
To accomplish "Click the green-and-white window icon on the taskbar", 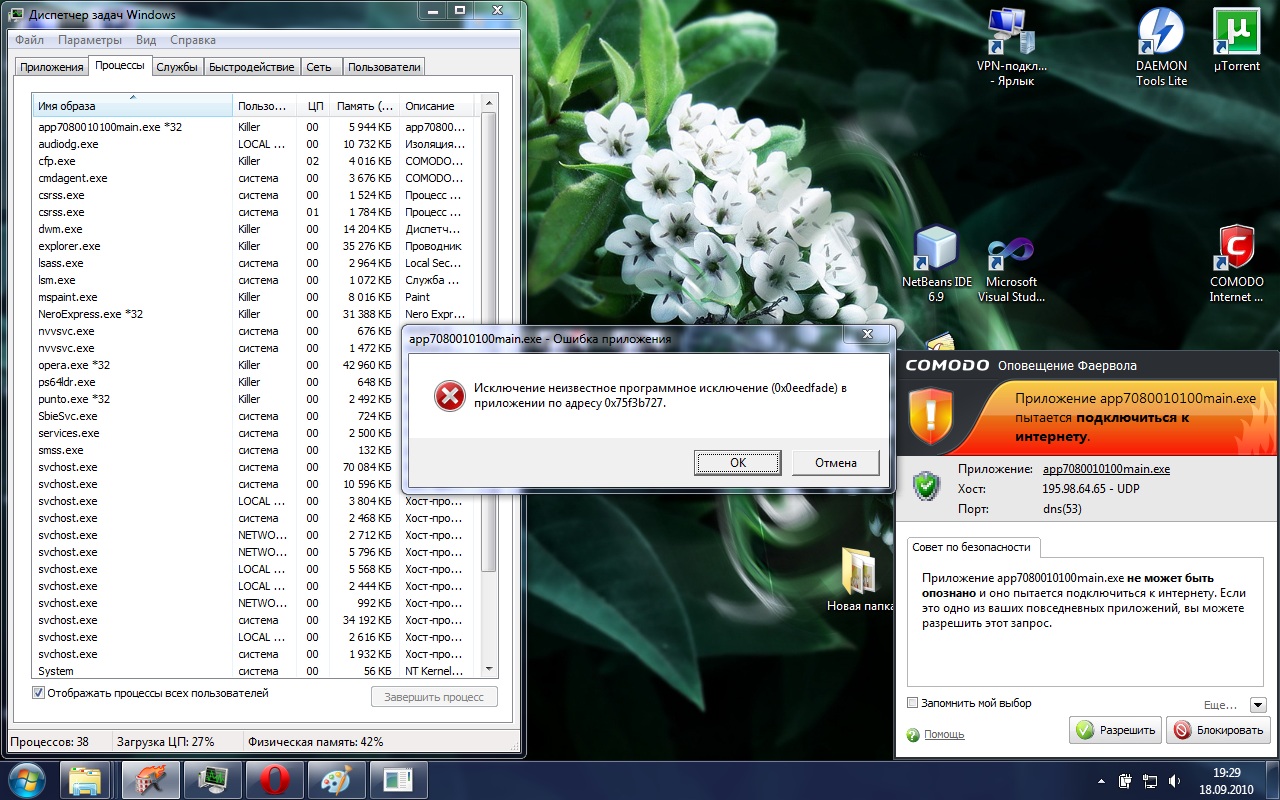I will [399, 779].
